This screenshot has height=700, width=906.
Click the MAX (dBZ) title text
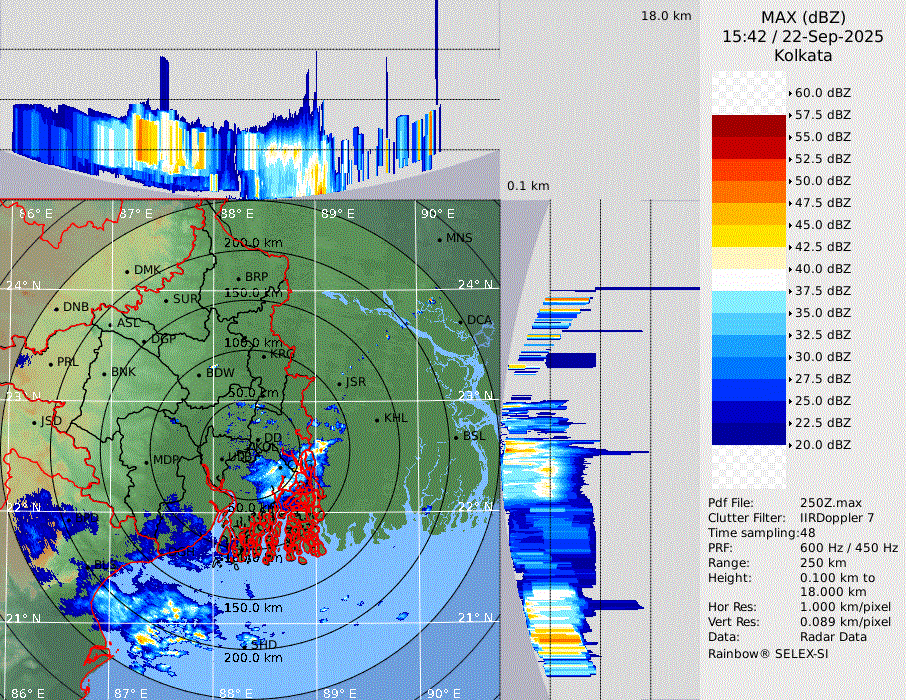803,17
